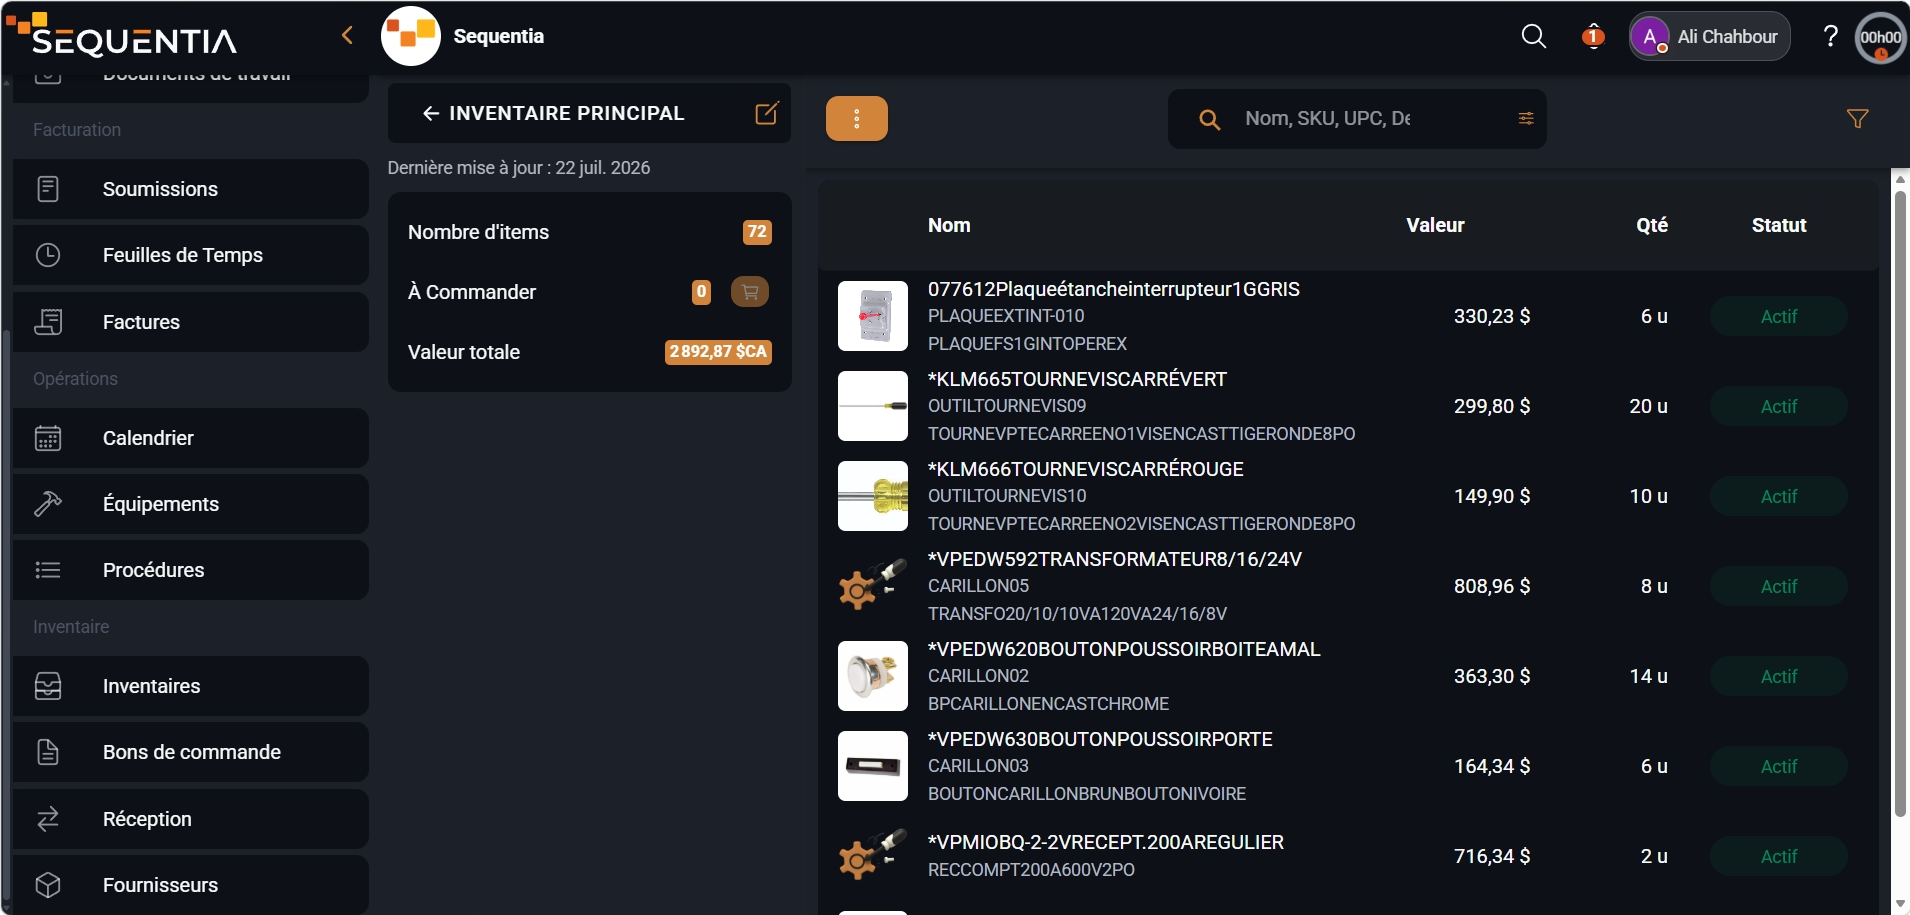Open the notifications bell with badge

click(1593, 37)
